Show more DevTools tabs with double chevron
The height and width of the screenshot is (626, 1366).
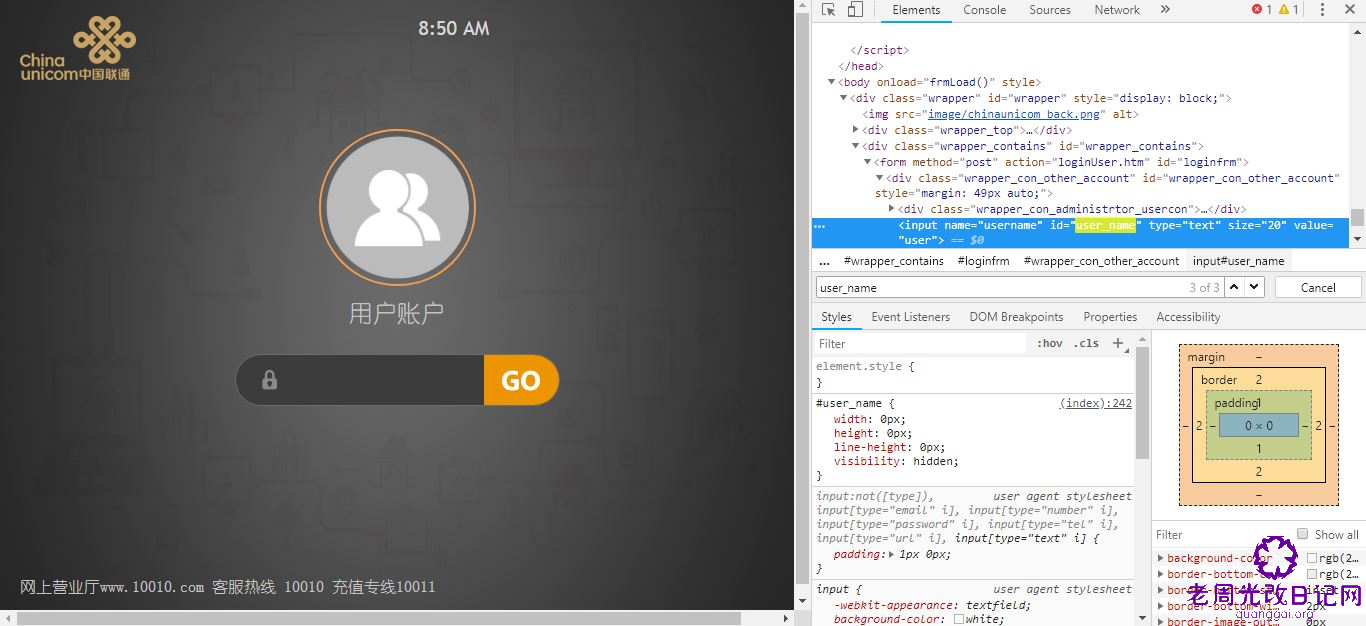pos(1165,10)
